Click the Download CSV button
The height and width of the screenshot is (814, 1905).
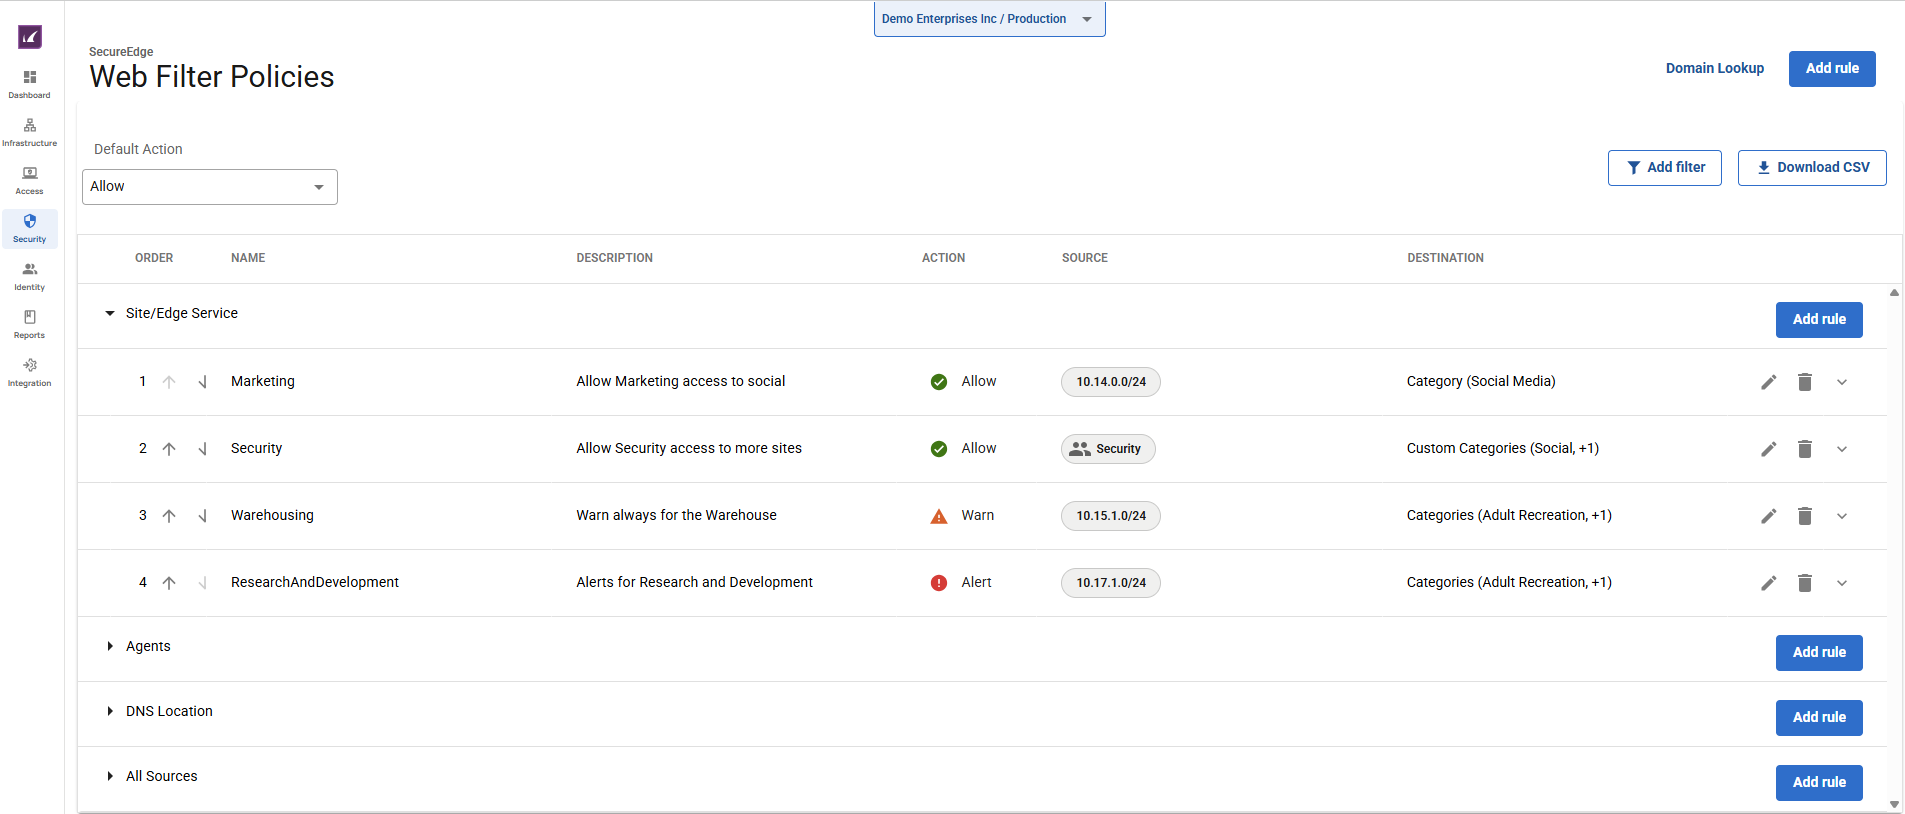coord(1811,168)
